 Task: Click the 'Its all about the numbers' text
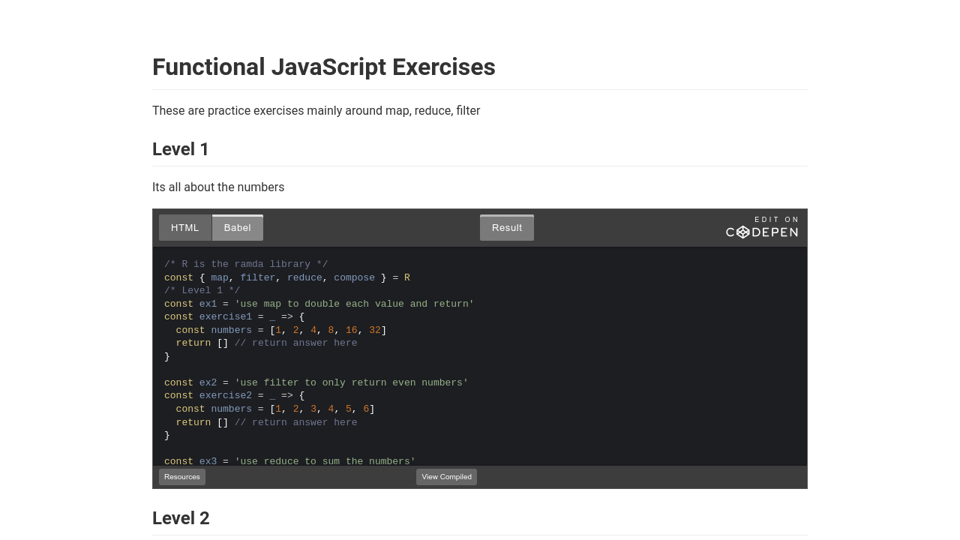(x=218, y=187)
